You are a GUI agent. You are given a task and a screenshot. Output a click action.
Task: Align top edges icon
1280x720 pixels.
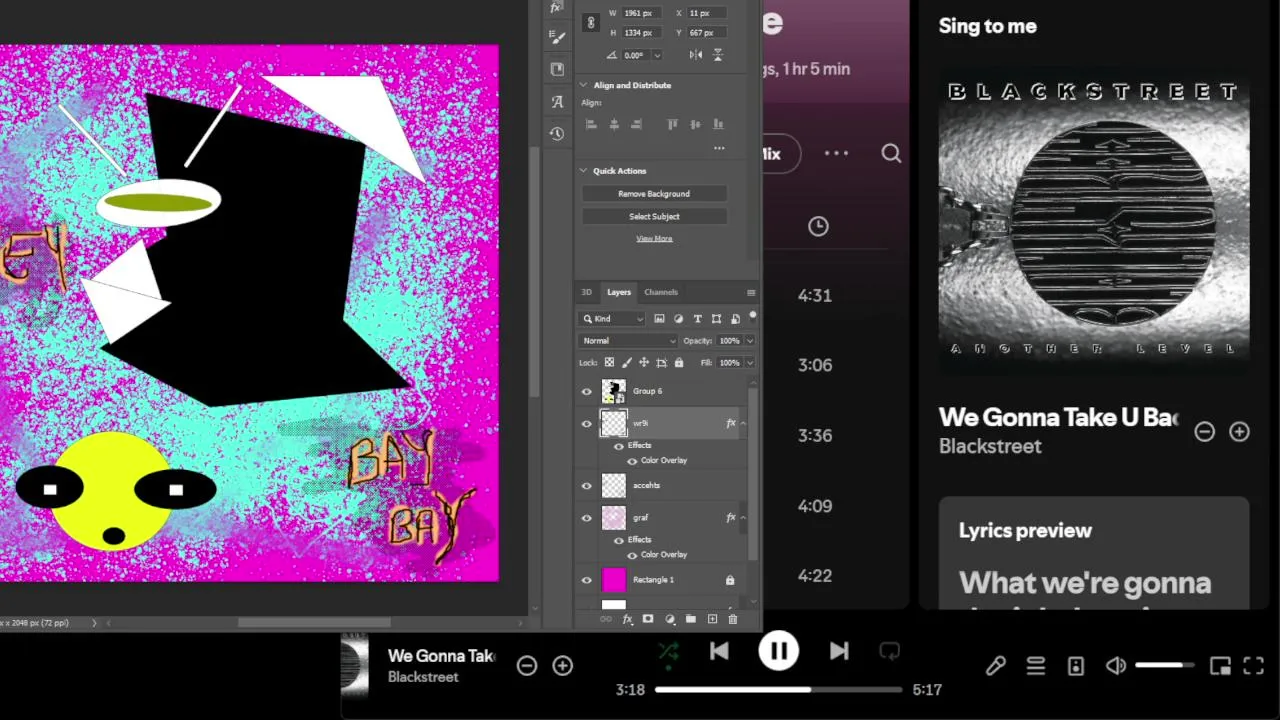672,124
